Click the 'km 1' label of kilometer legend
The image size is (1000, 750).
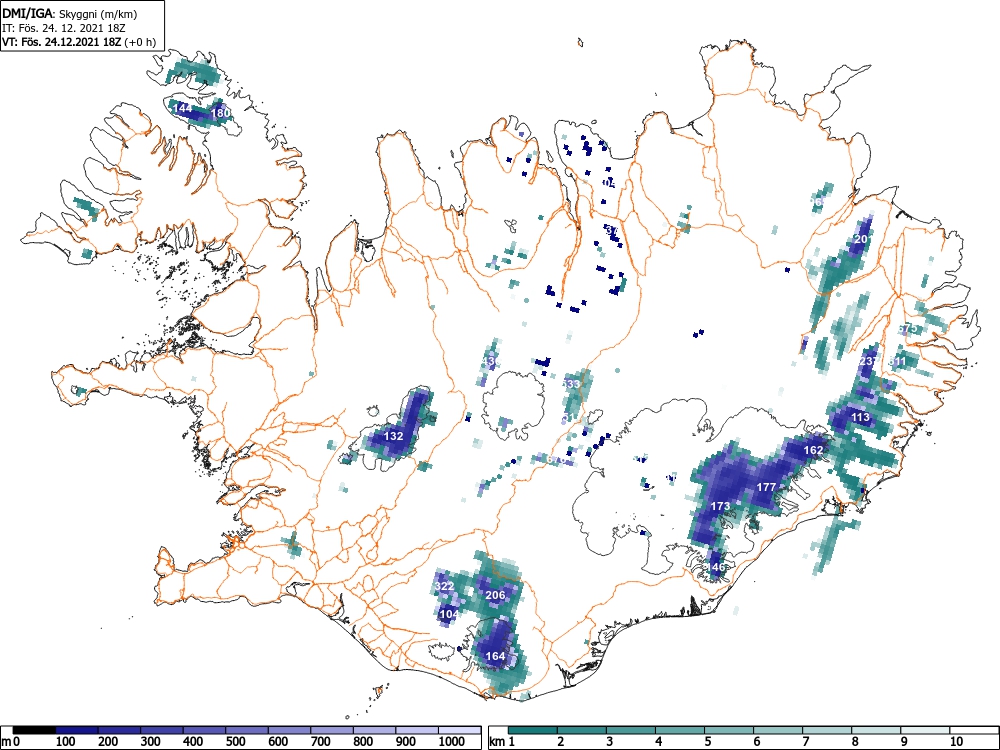tap(503, 742)
